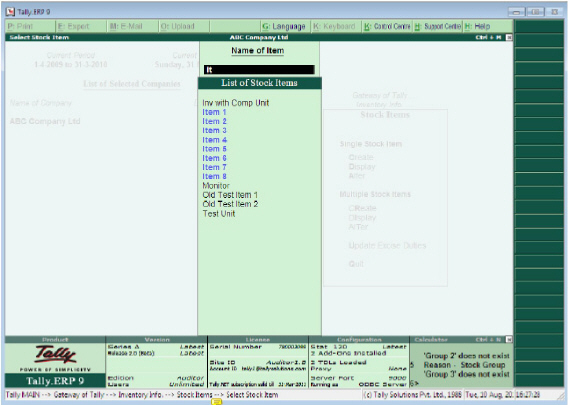Click the 'Select Stock Item' breadcrumb path
This screenshot has height=405, width=568.
252,394
